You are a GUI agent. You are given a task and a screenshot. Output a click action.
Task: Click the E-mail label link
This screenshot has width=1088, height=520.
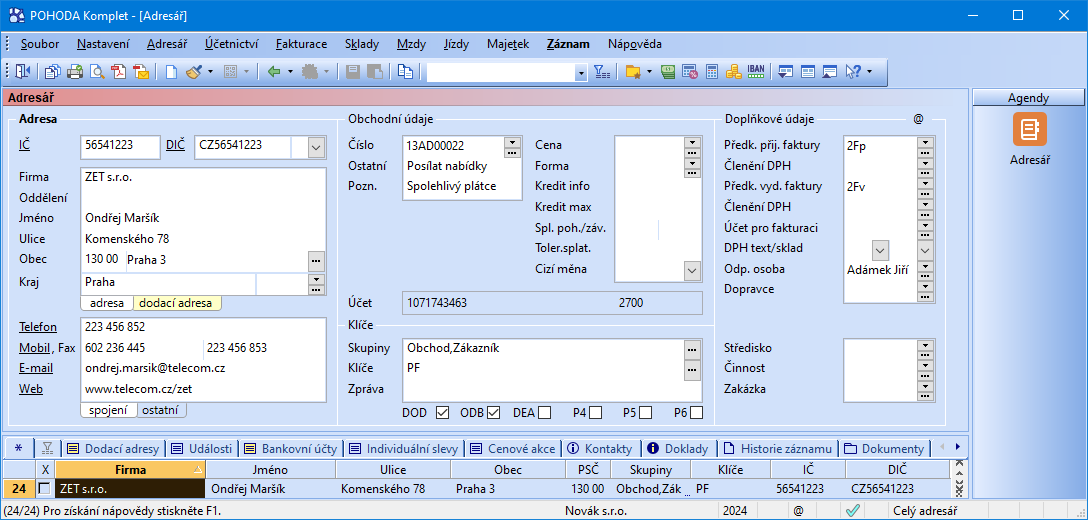pyautogui.click(x=36, y=369)
